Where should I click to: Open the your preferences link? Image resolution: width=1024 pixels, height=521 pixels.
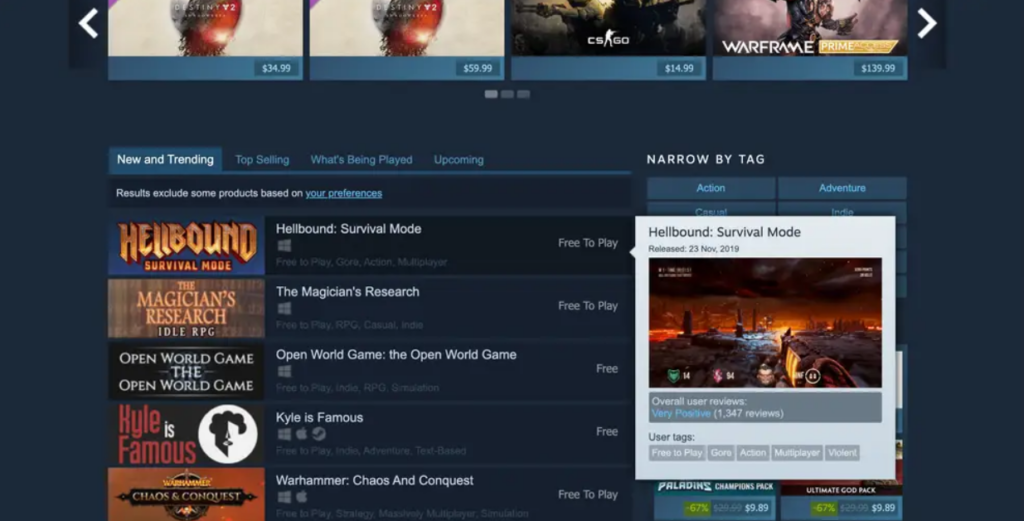[x=344, y=193]
